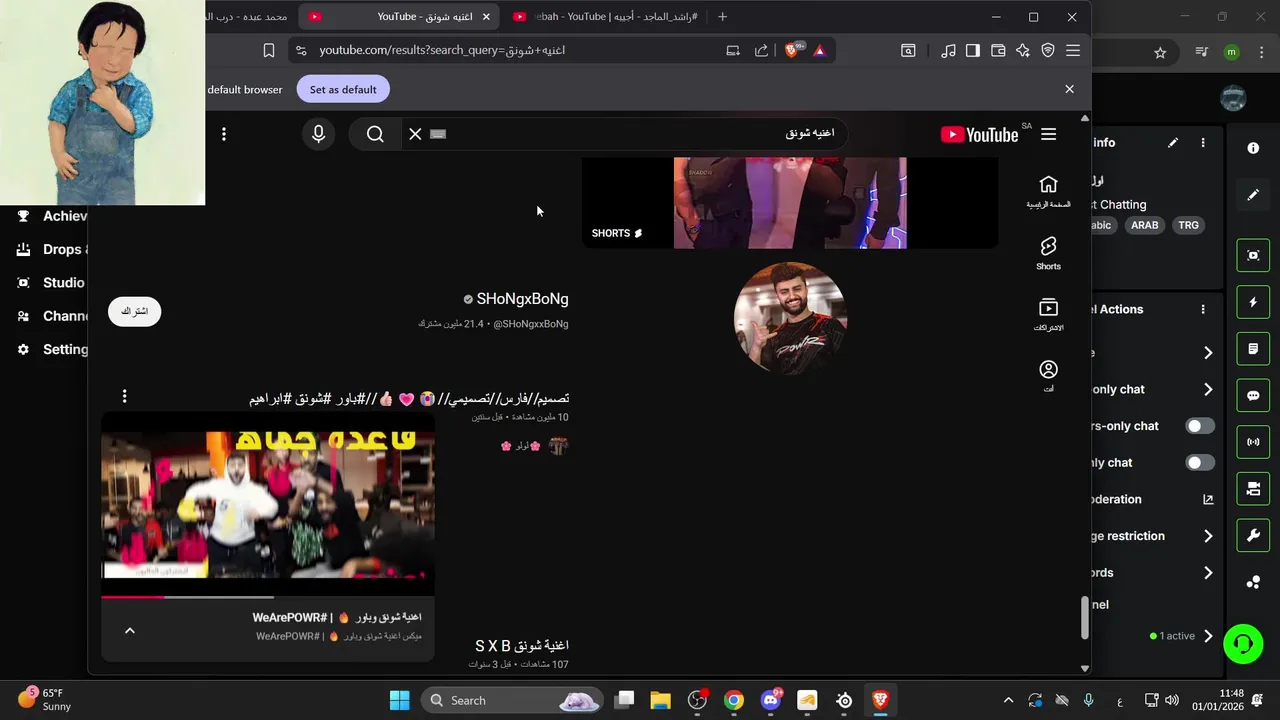Image resolution: width=1280 pixels, height=720 pixels.
Task: Expand the words row chevron
Action: [1208, 573]
